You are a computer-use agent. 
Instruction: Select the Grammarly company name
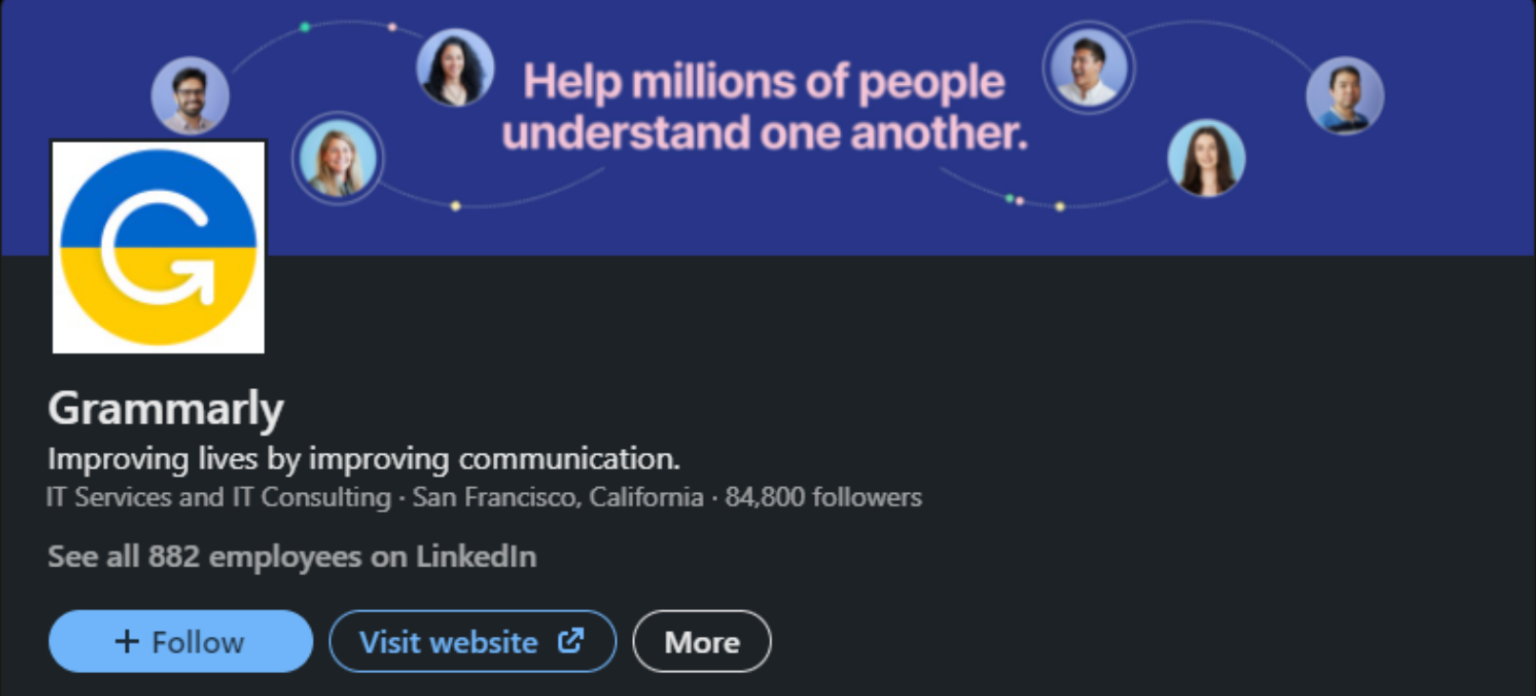(165, 407)
